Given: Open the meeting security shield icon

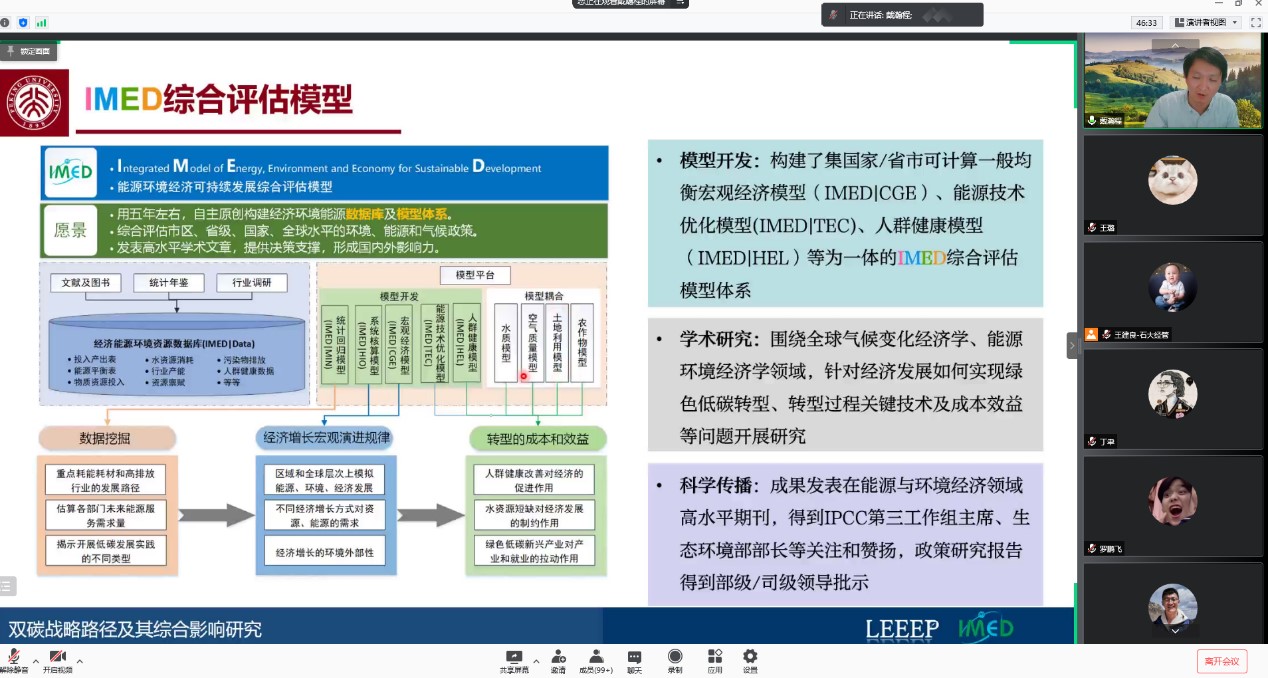Looking at the screenshot, I should click(23, 23).
